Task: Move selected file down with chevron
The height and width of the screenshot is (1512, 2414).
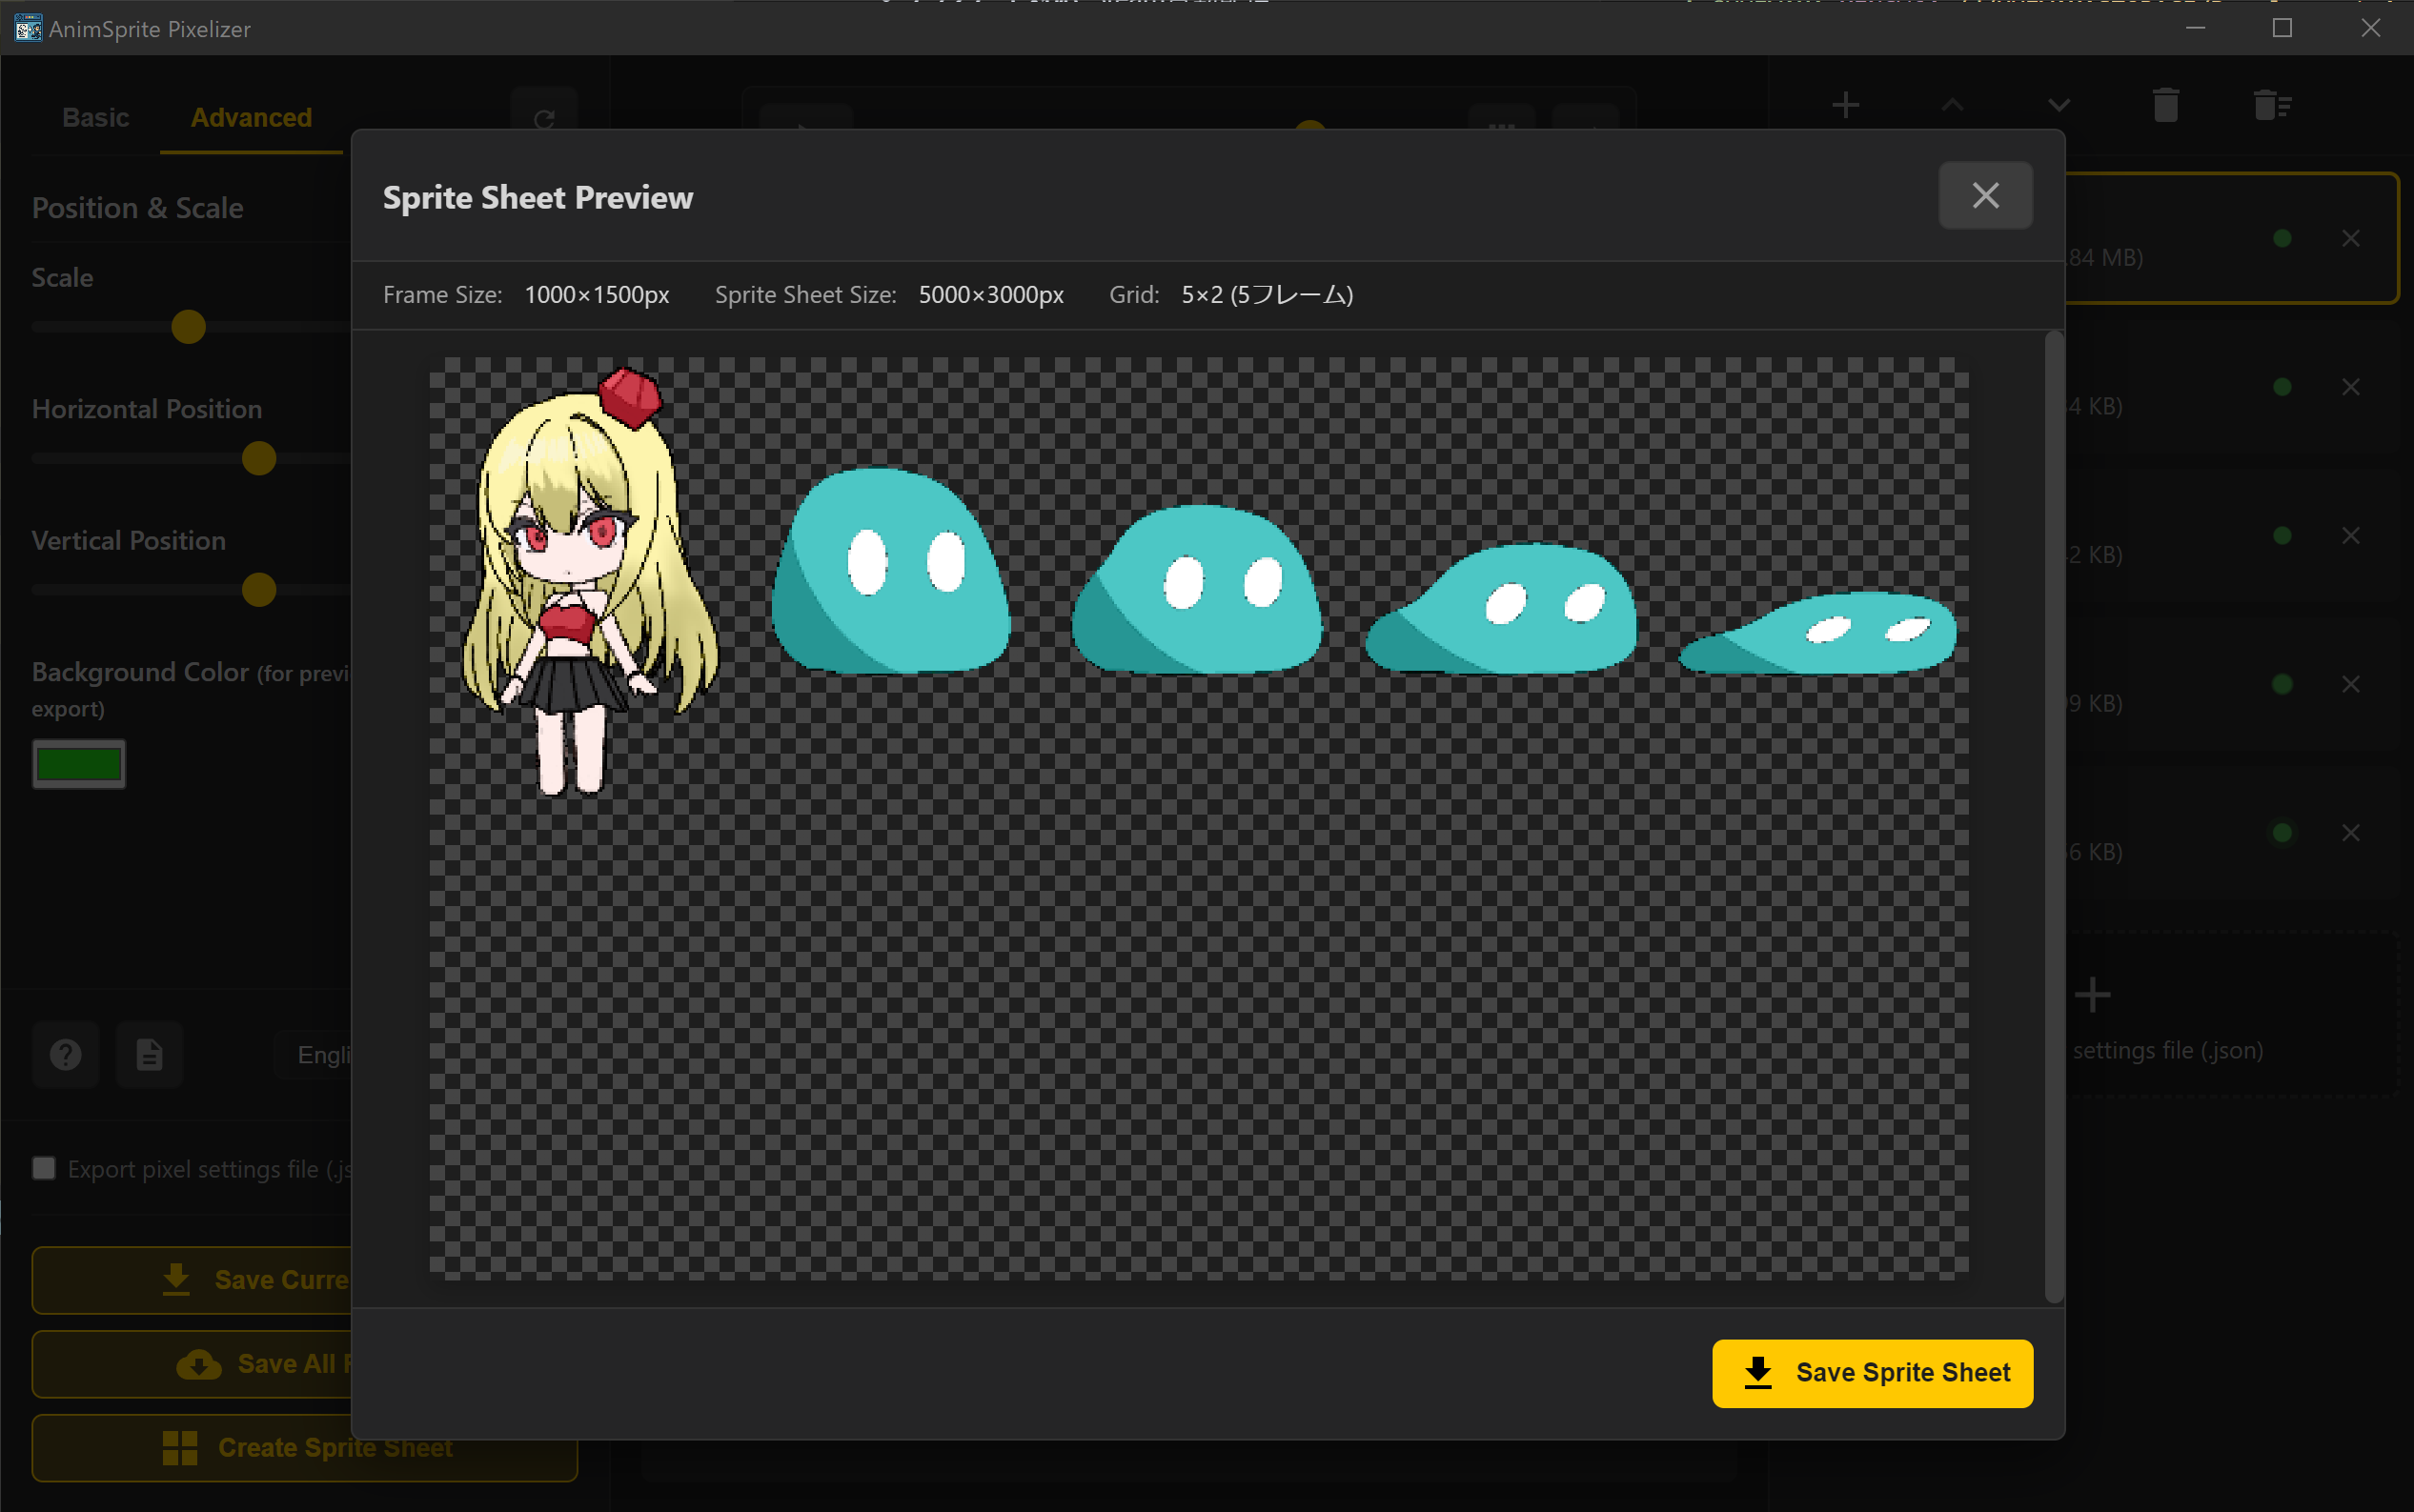Action: click(x=2058, y=105)
